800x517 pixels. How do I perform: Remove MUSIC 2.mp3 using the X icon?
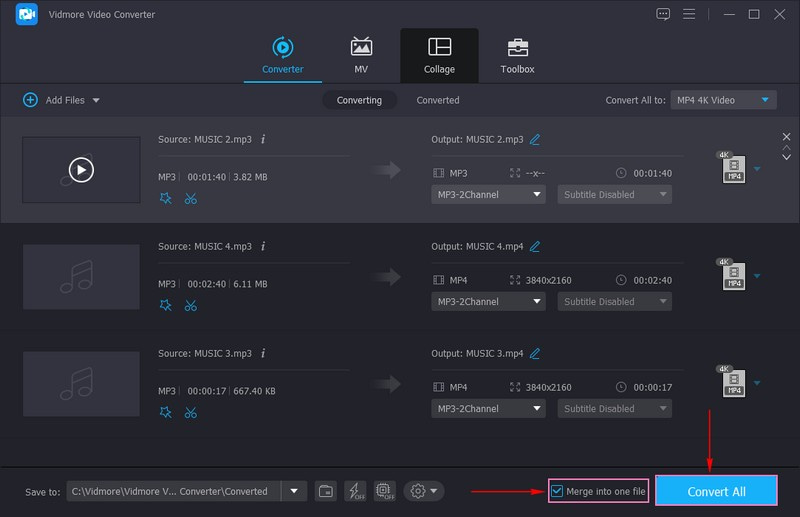click(786, 137)
